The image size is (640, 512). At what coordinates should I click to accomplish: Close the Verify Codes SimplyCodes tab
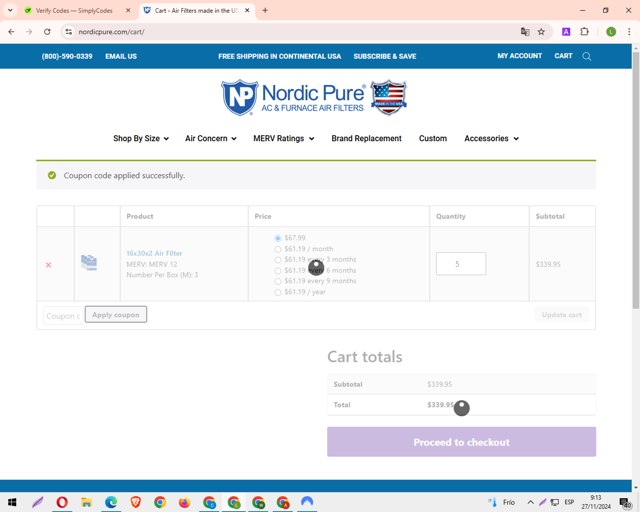(128, 11)
